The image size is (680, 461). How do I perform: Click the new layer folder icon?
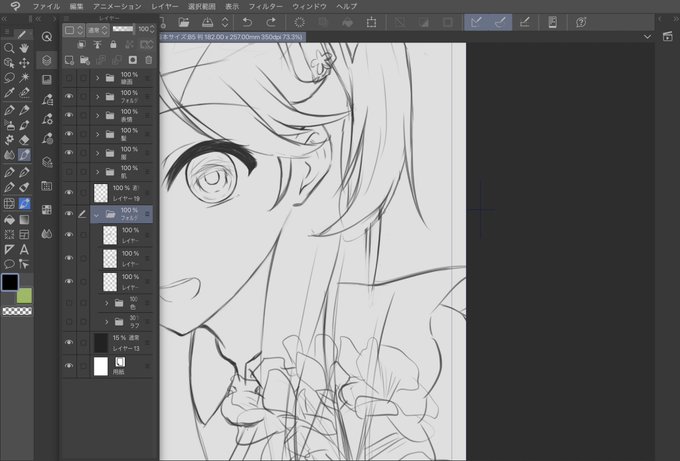(x=85, y=60)
